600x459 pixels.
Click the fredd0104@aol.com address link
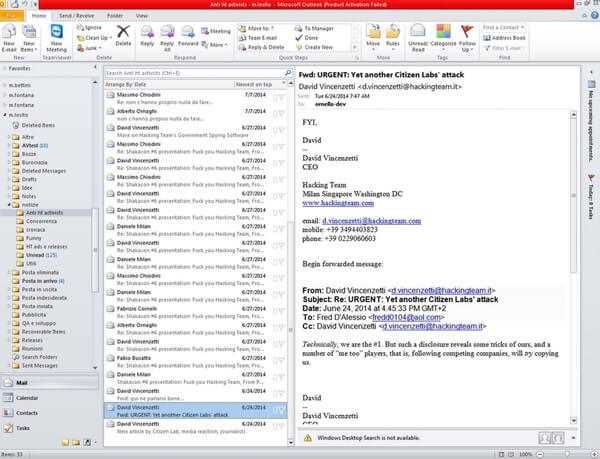point(406,317)
